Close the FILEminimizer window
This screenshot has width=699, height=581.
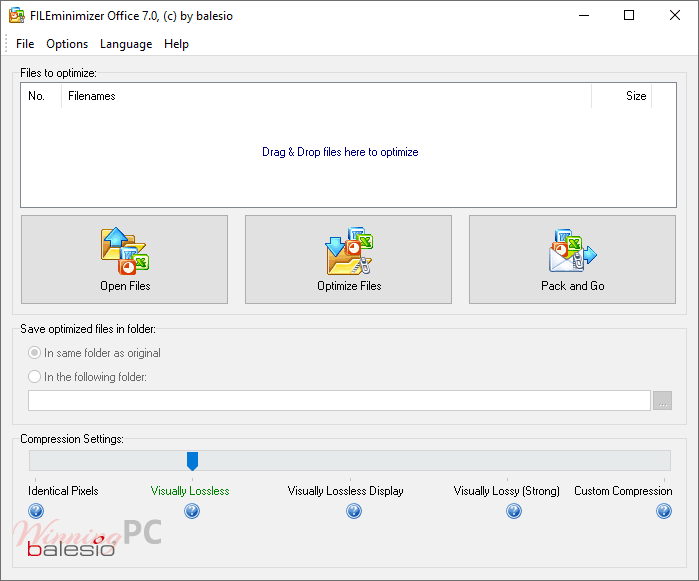click(674, 16)
